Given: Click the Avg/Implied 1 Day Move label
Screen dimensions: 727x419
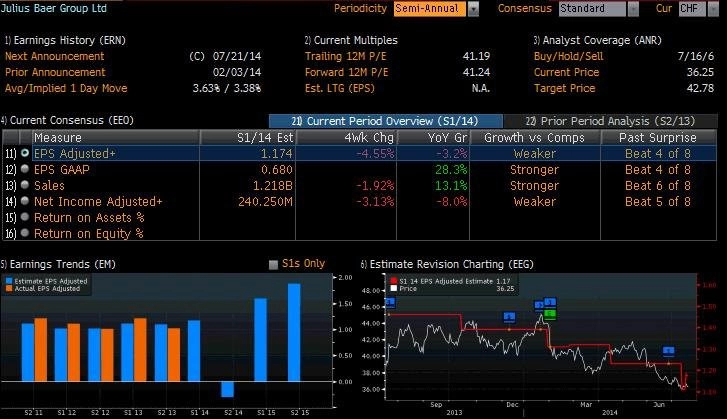Looking at the screenshot, I should [66, 88].
